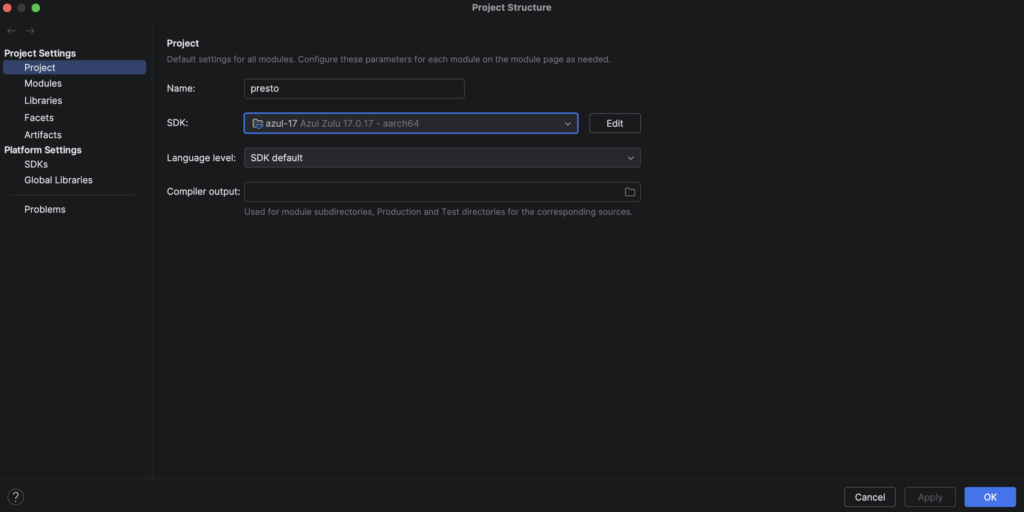Show SDKs under Platform Settings
This screenshot has height=512, width=1024.
point(36,164)
